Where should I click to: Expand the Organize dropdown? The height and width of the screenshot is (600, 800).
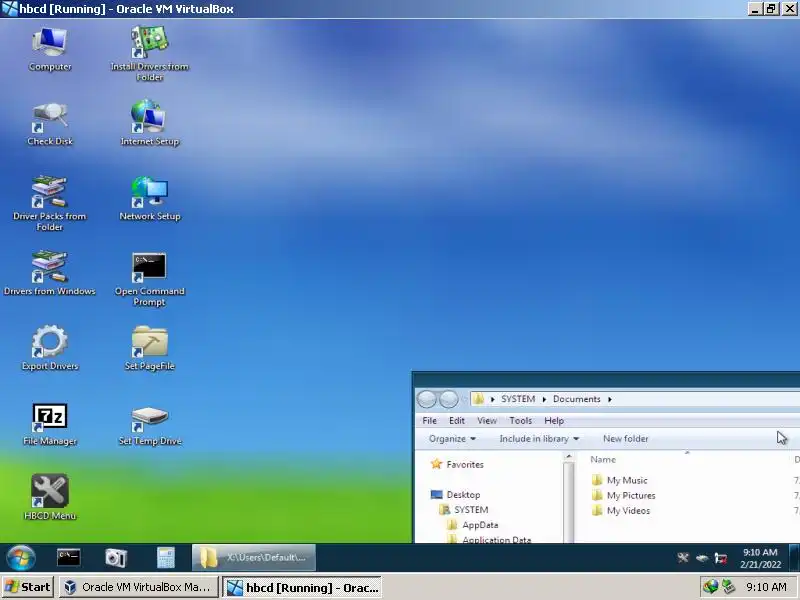[x=452, y=439]
